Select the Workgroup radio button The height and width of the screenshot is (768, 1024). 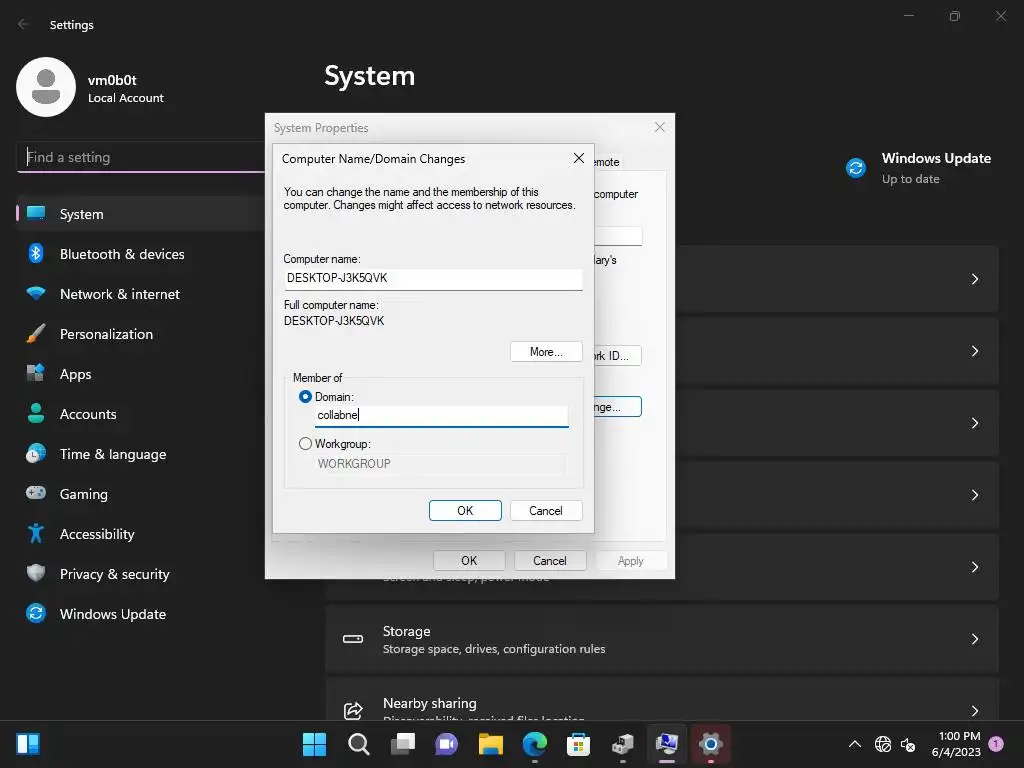(x=305, y=443)
